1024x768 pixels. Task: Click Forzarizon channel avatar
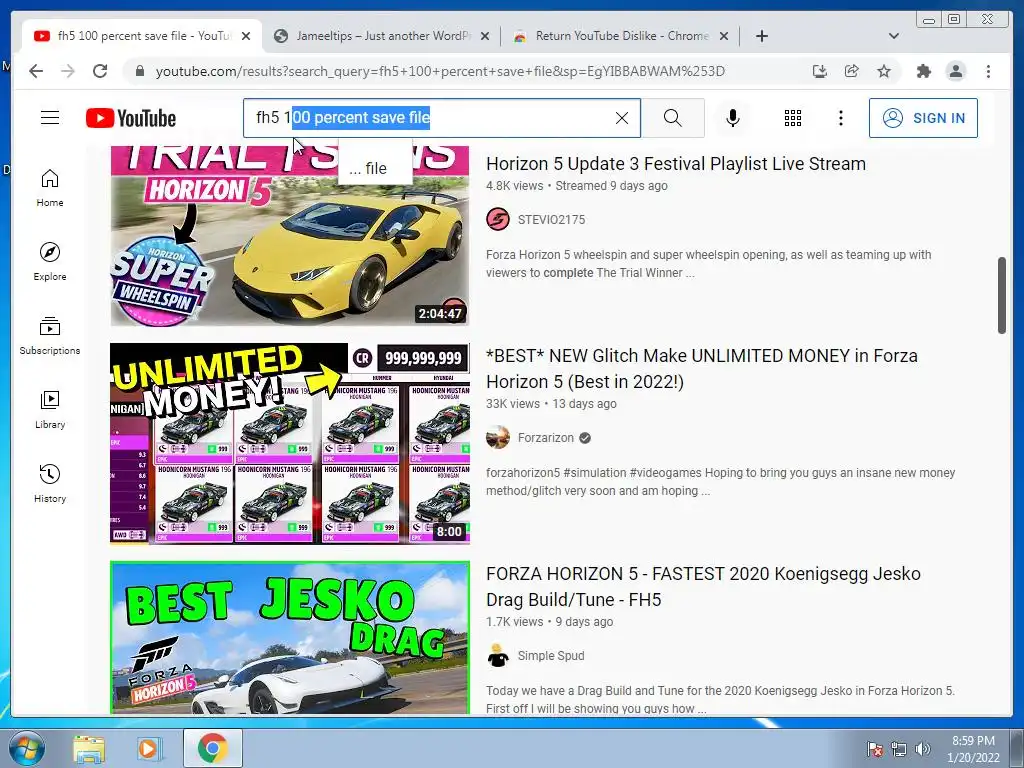click(x=498, y=438)
